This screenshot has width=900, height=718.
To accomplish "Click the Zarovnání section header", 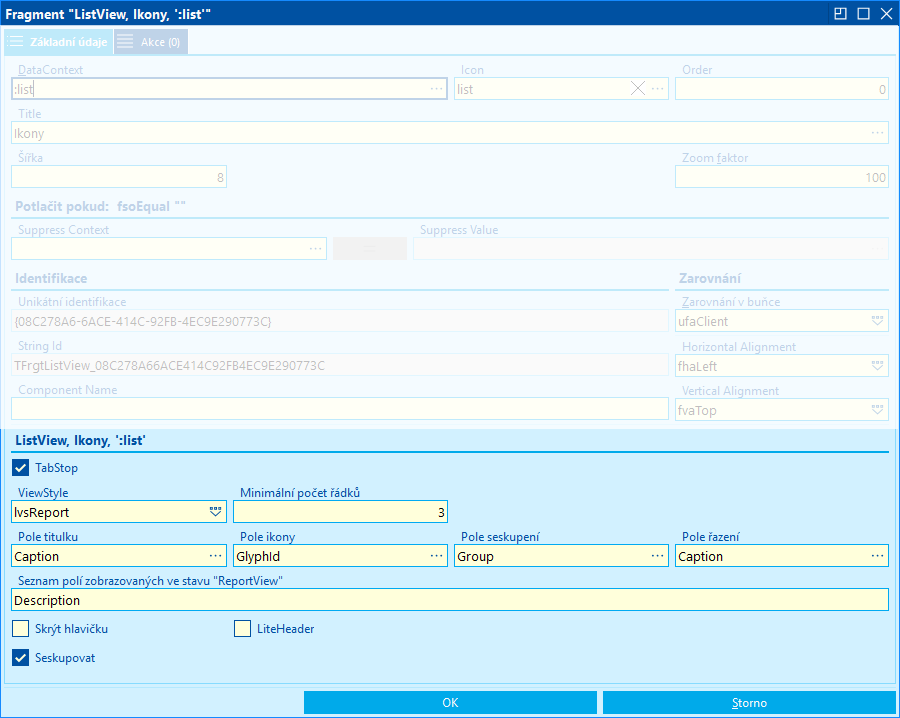I will tap(710, 278).
